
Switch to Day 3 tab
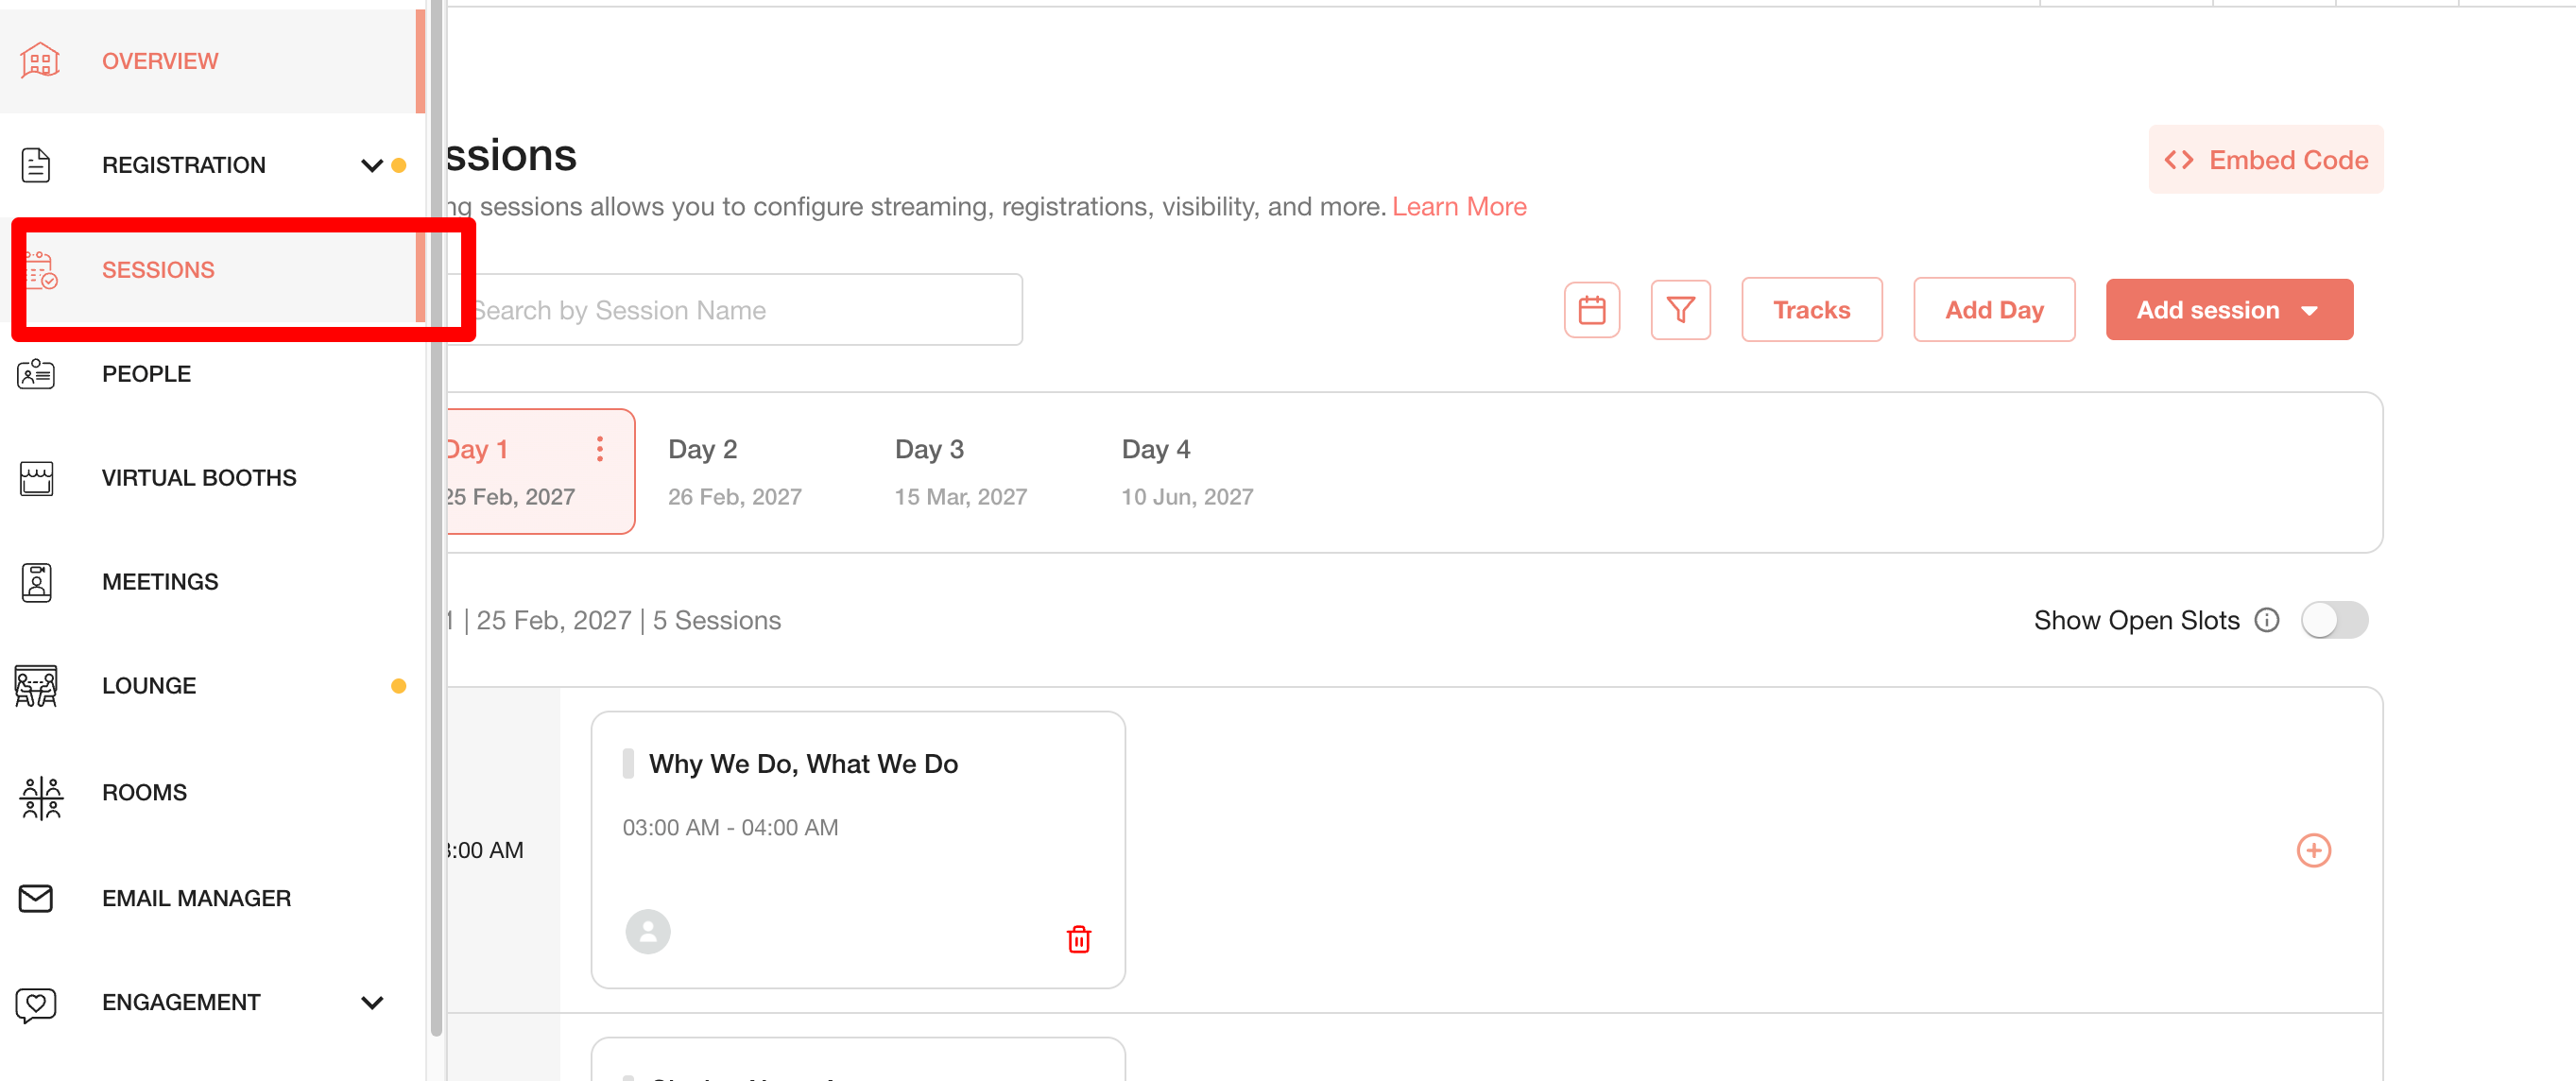pyautogui.click(x=961, y=471)
